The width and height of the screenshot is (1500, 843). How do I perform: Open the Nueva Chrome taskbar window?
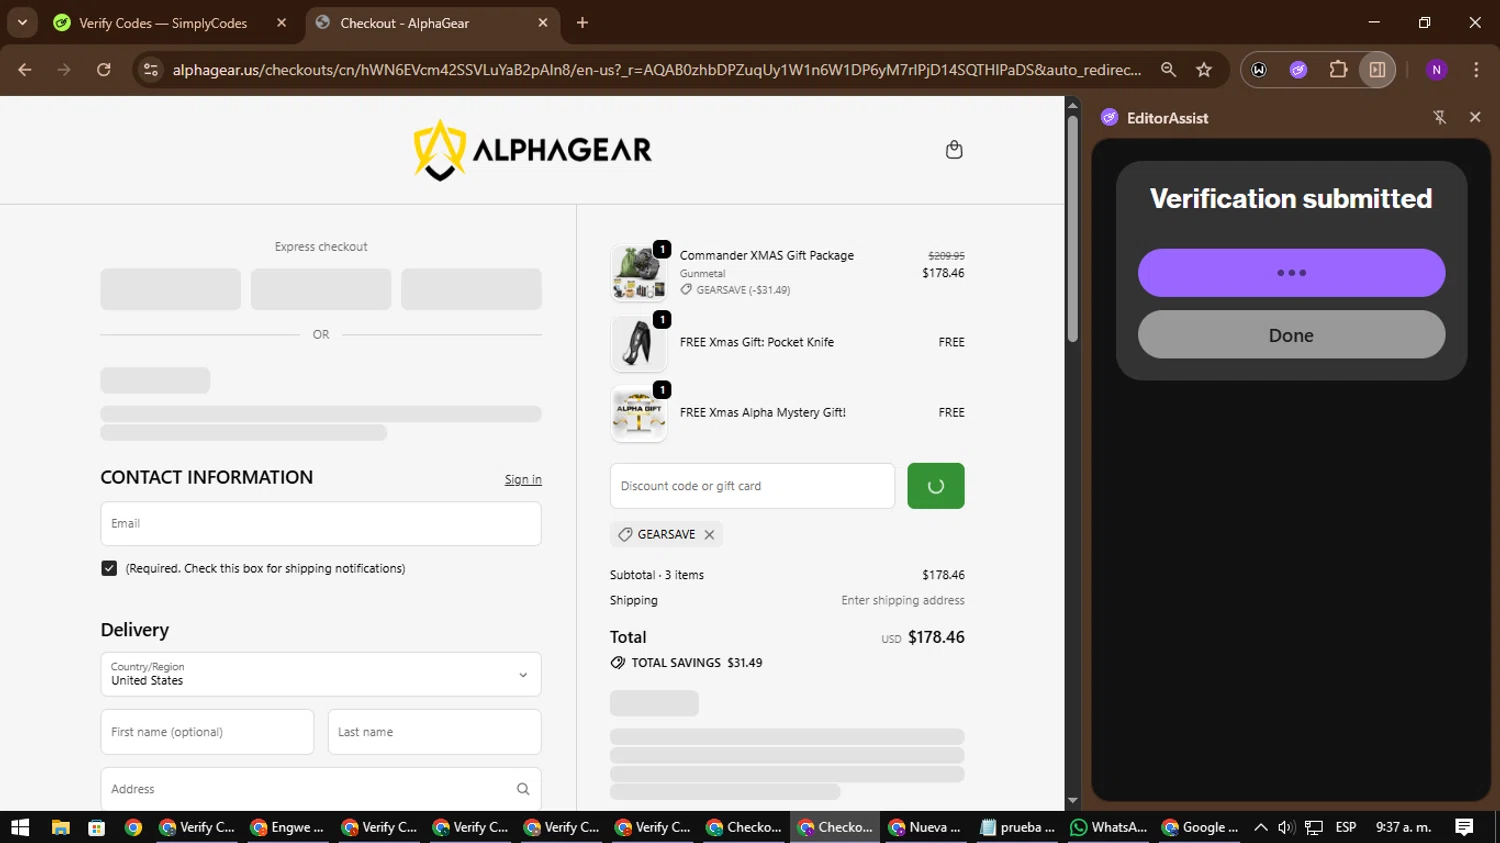point(926,827)
